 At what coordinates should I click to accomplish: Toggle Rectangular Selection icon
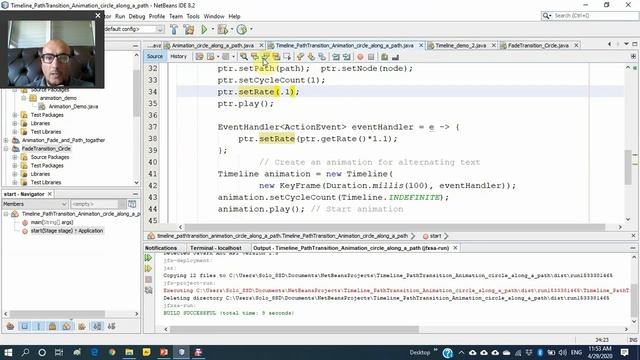(x=287, y=57)
